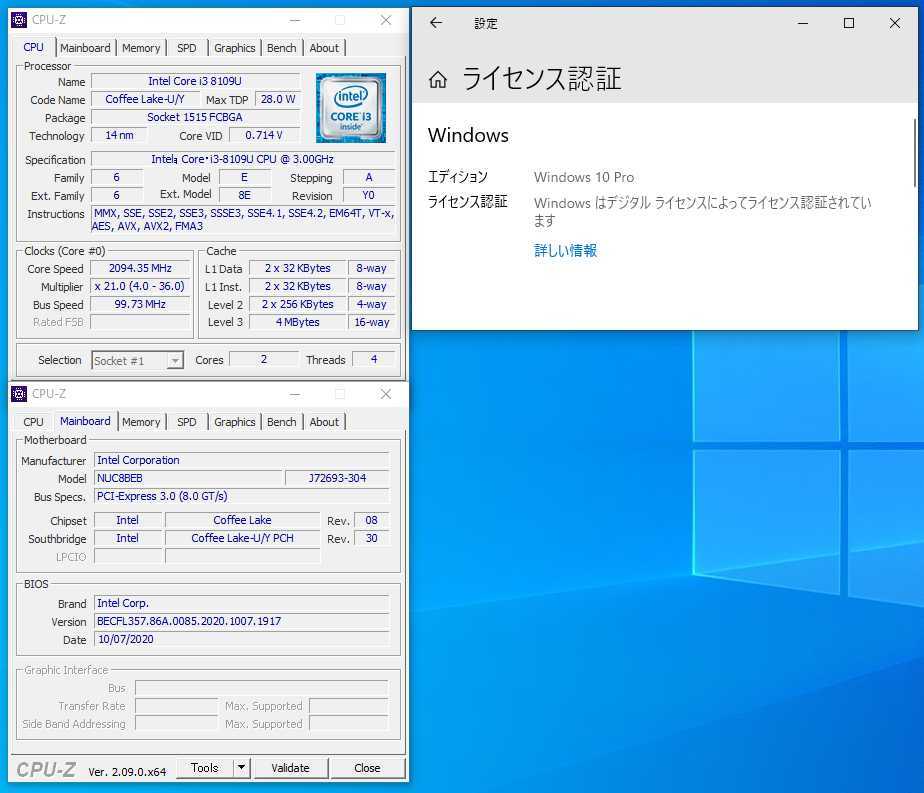Minimize the CPU-Z window showing Motherboard info

(x=295, y=394)
